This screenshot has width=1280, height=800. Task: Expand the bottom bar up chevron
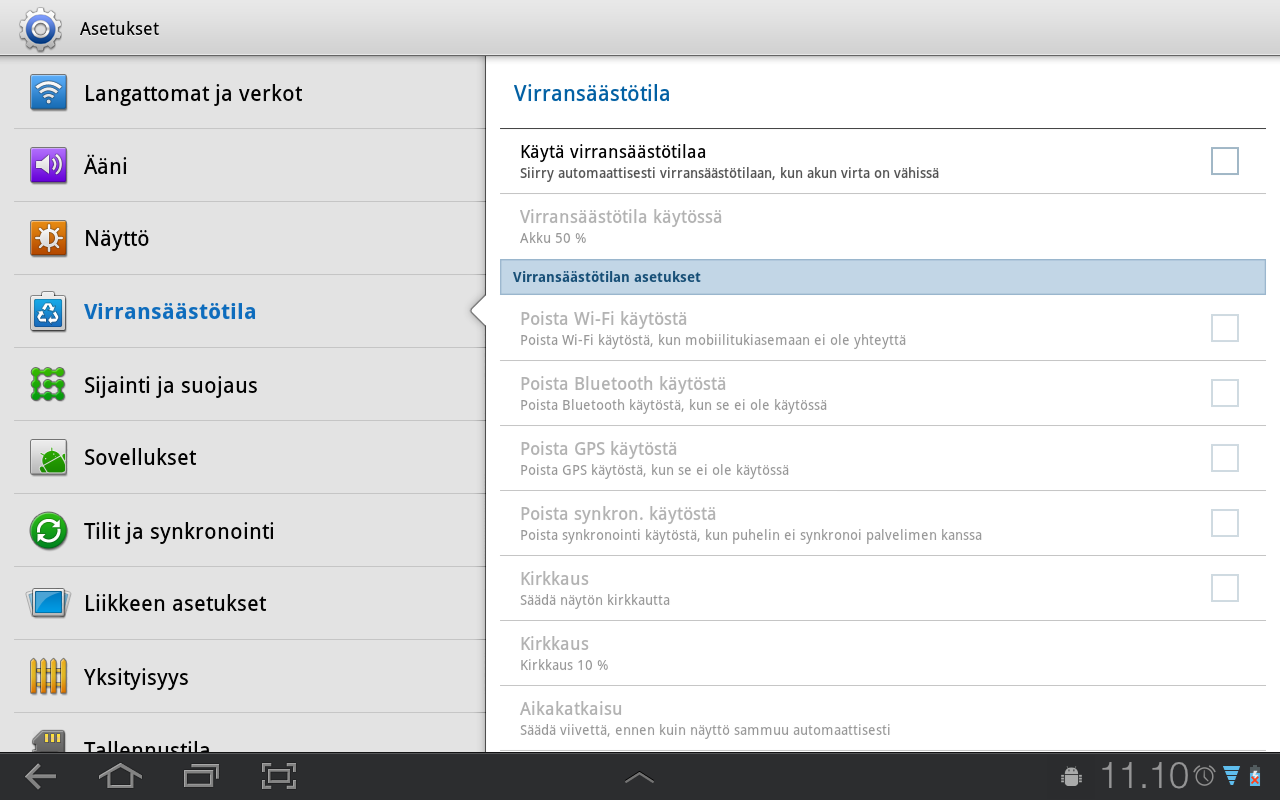(x=639, y=777)
